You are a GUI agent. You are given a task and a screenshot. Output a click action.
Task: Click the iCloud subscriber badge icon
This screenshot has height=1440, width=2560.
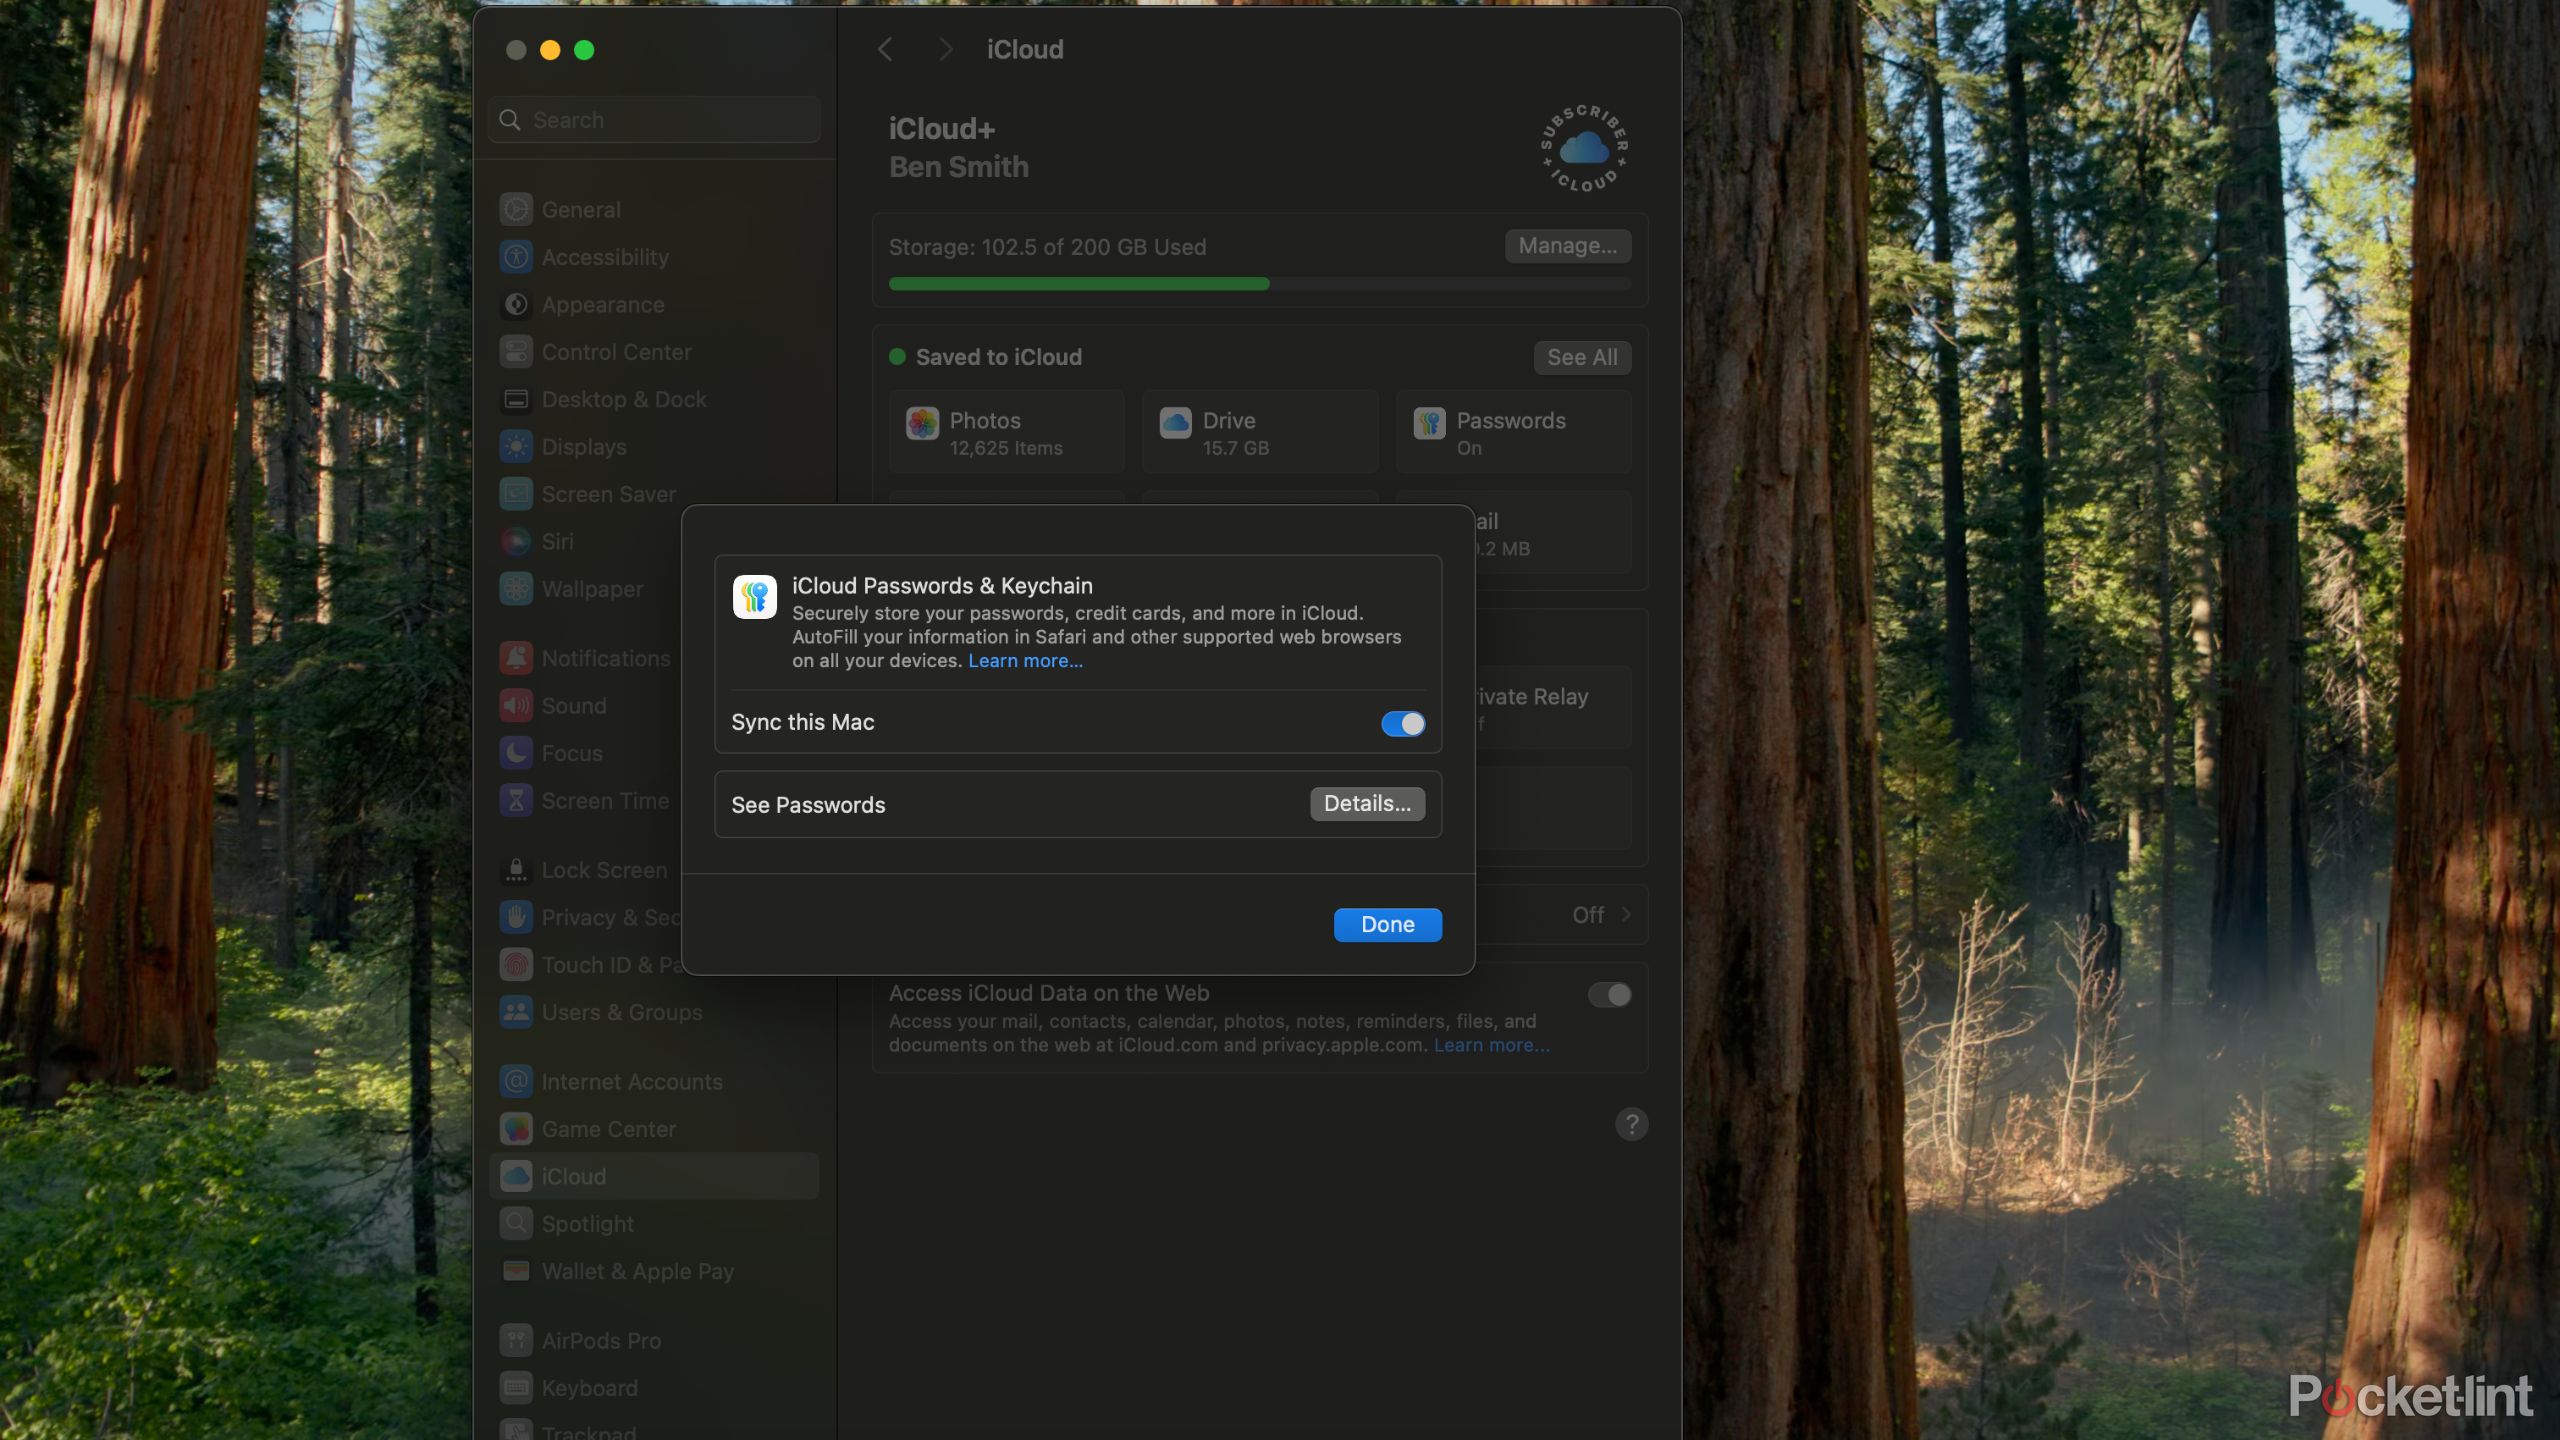coord(1584,148)
